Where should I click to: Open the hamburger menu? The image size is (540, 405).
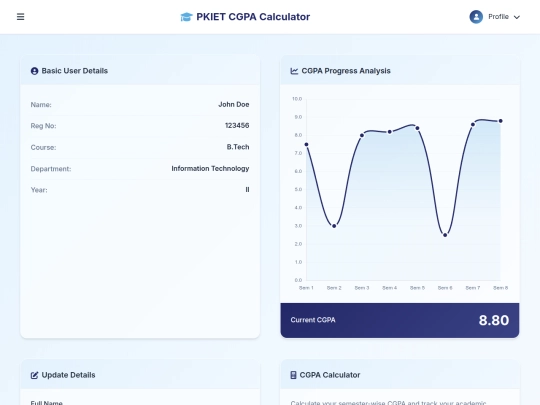pos(20,17)
